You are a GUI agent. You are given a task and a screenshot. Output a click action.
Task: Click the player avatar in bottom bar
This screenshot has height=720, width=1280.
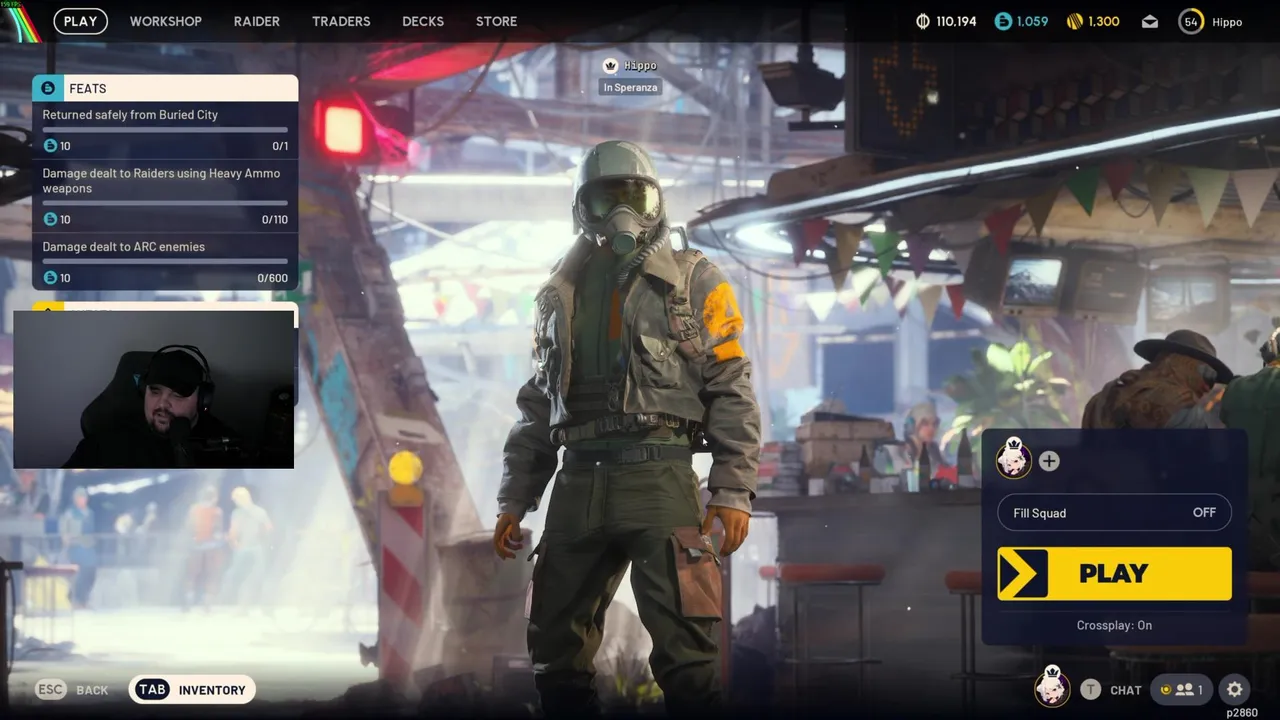pyautogui.click(x=1051, y=687)
